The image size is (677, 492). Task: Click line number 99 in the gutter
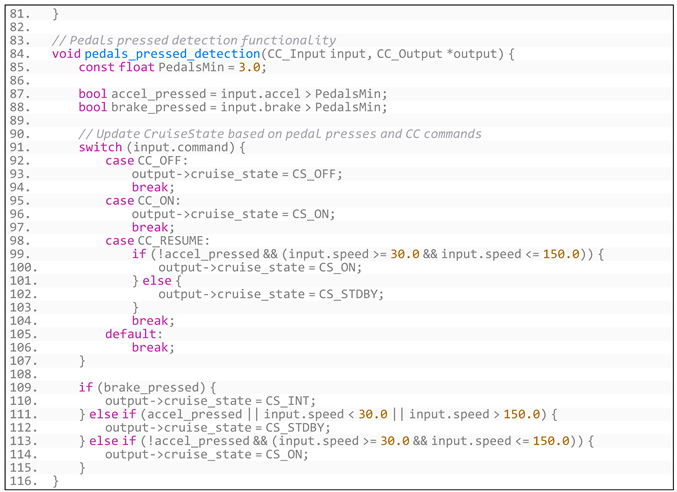pos(20,254)
